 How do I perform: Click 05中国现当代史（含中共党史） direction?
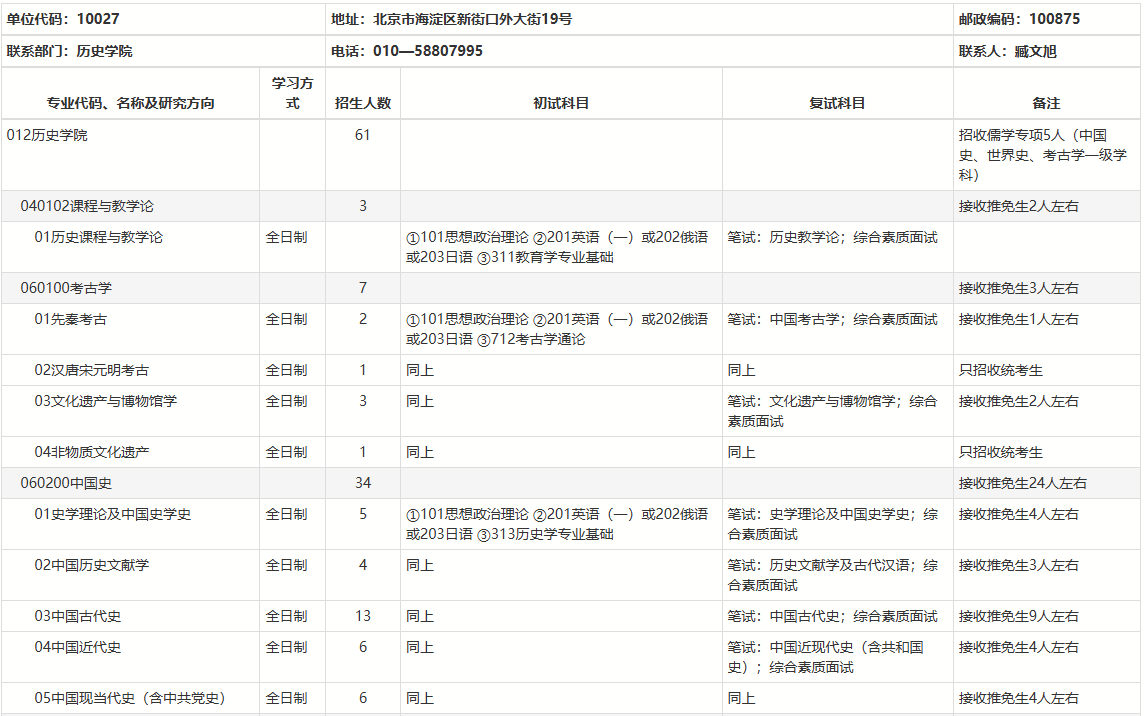pos(130,698)
